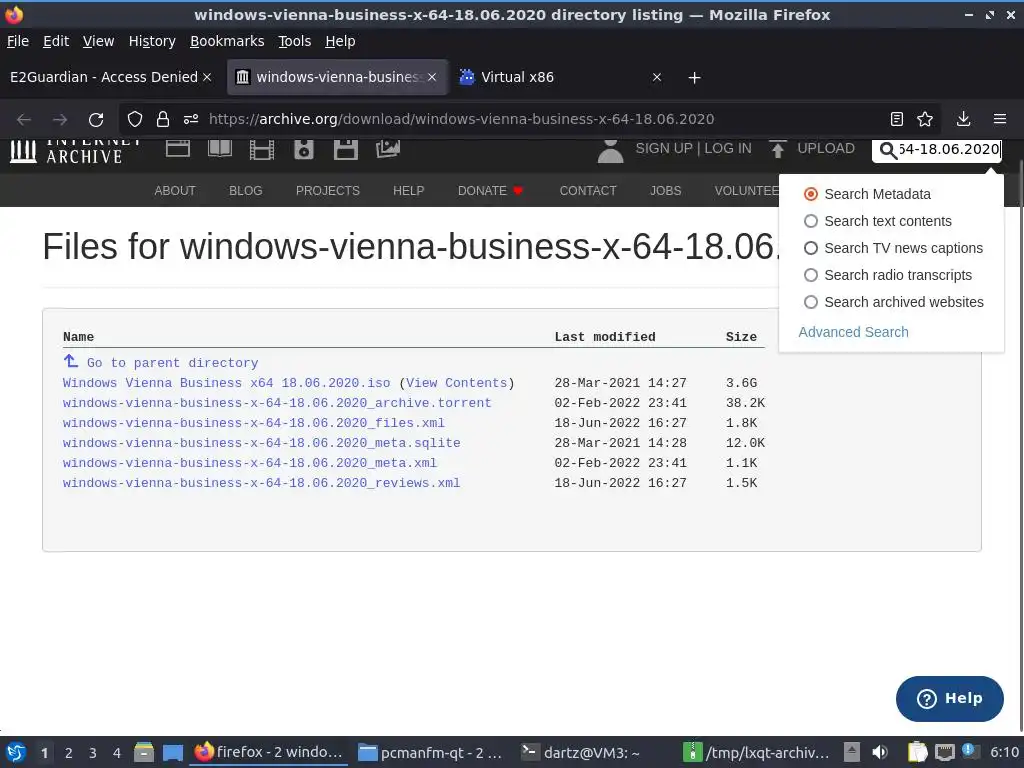Viewport: 1024px width, 768px height.
Task: Click the search magnifier icon
Action: click(888, 151)
